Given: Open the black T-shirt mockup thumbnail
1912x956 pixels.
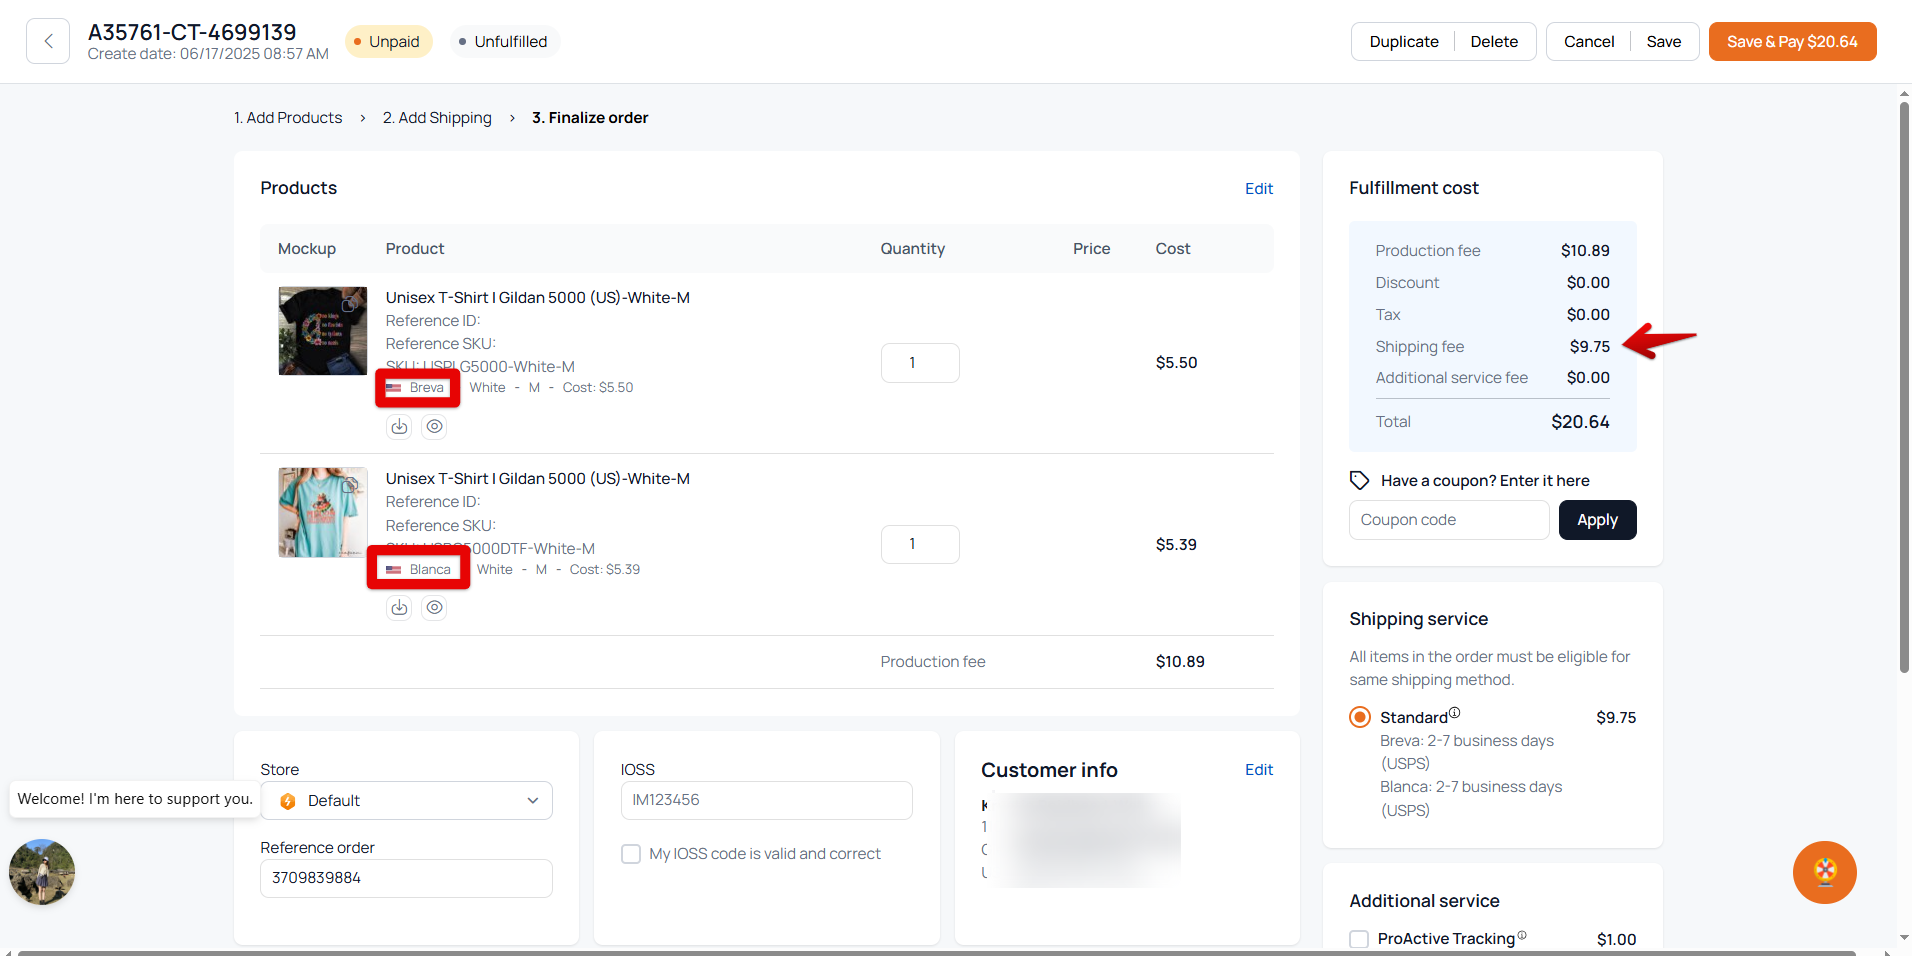Looking at the screenshot, I should click(x=322, y=331).
